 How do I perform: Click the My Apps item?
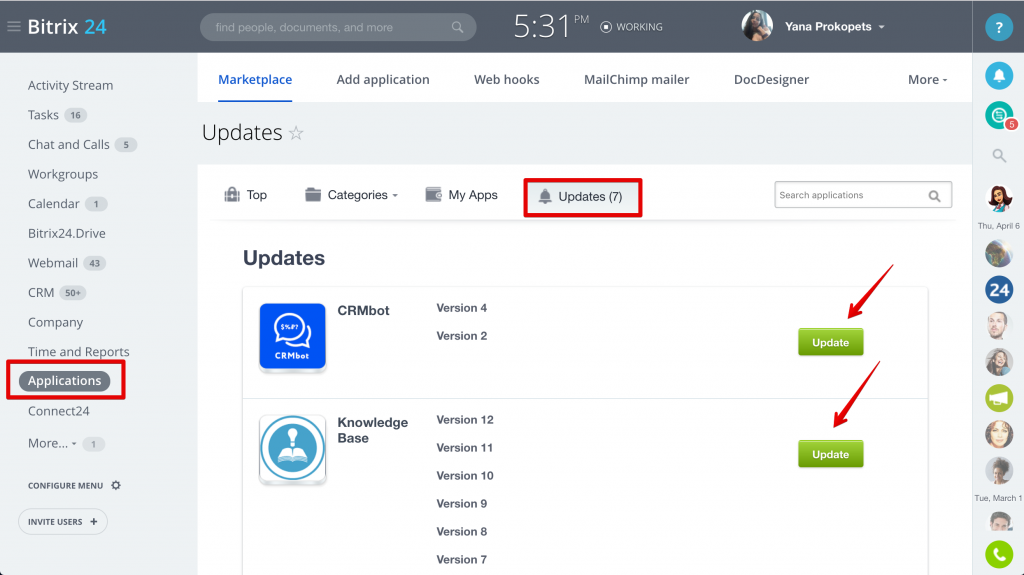coord(461,195)
